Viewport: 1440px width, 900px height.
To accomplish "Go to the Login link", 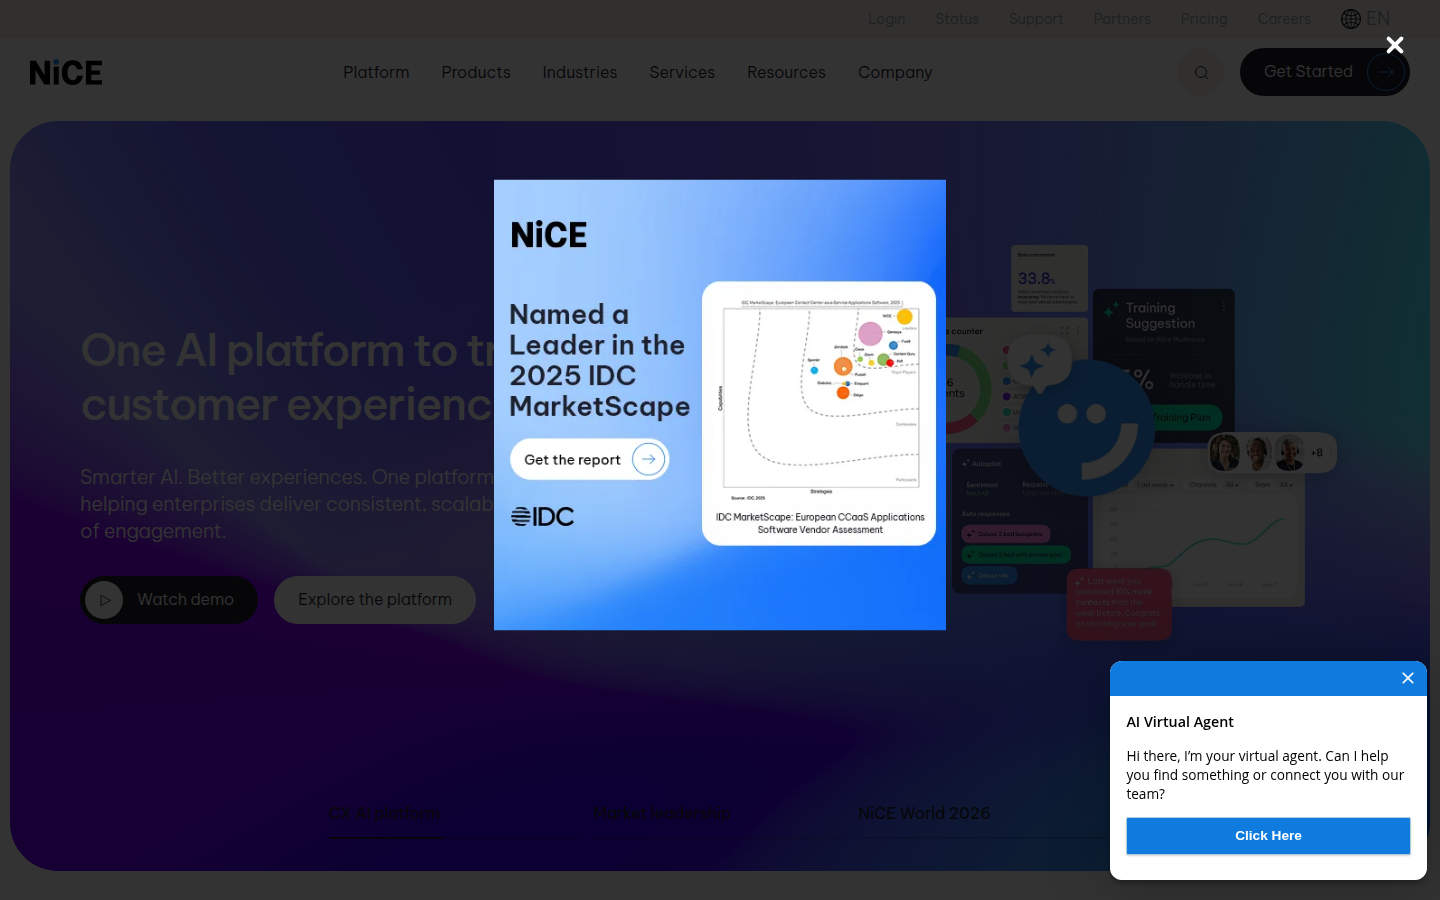I will (x=886, y=19).
